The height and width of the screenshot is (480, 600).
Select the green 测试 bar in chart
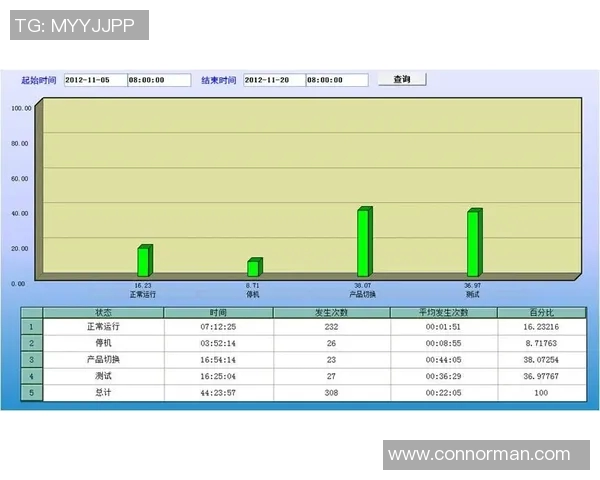[474, 243]
